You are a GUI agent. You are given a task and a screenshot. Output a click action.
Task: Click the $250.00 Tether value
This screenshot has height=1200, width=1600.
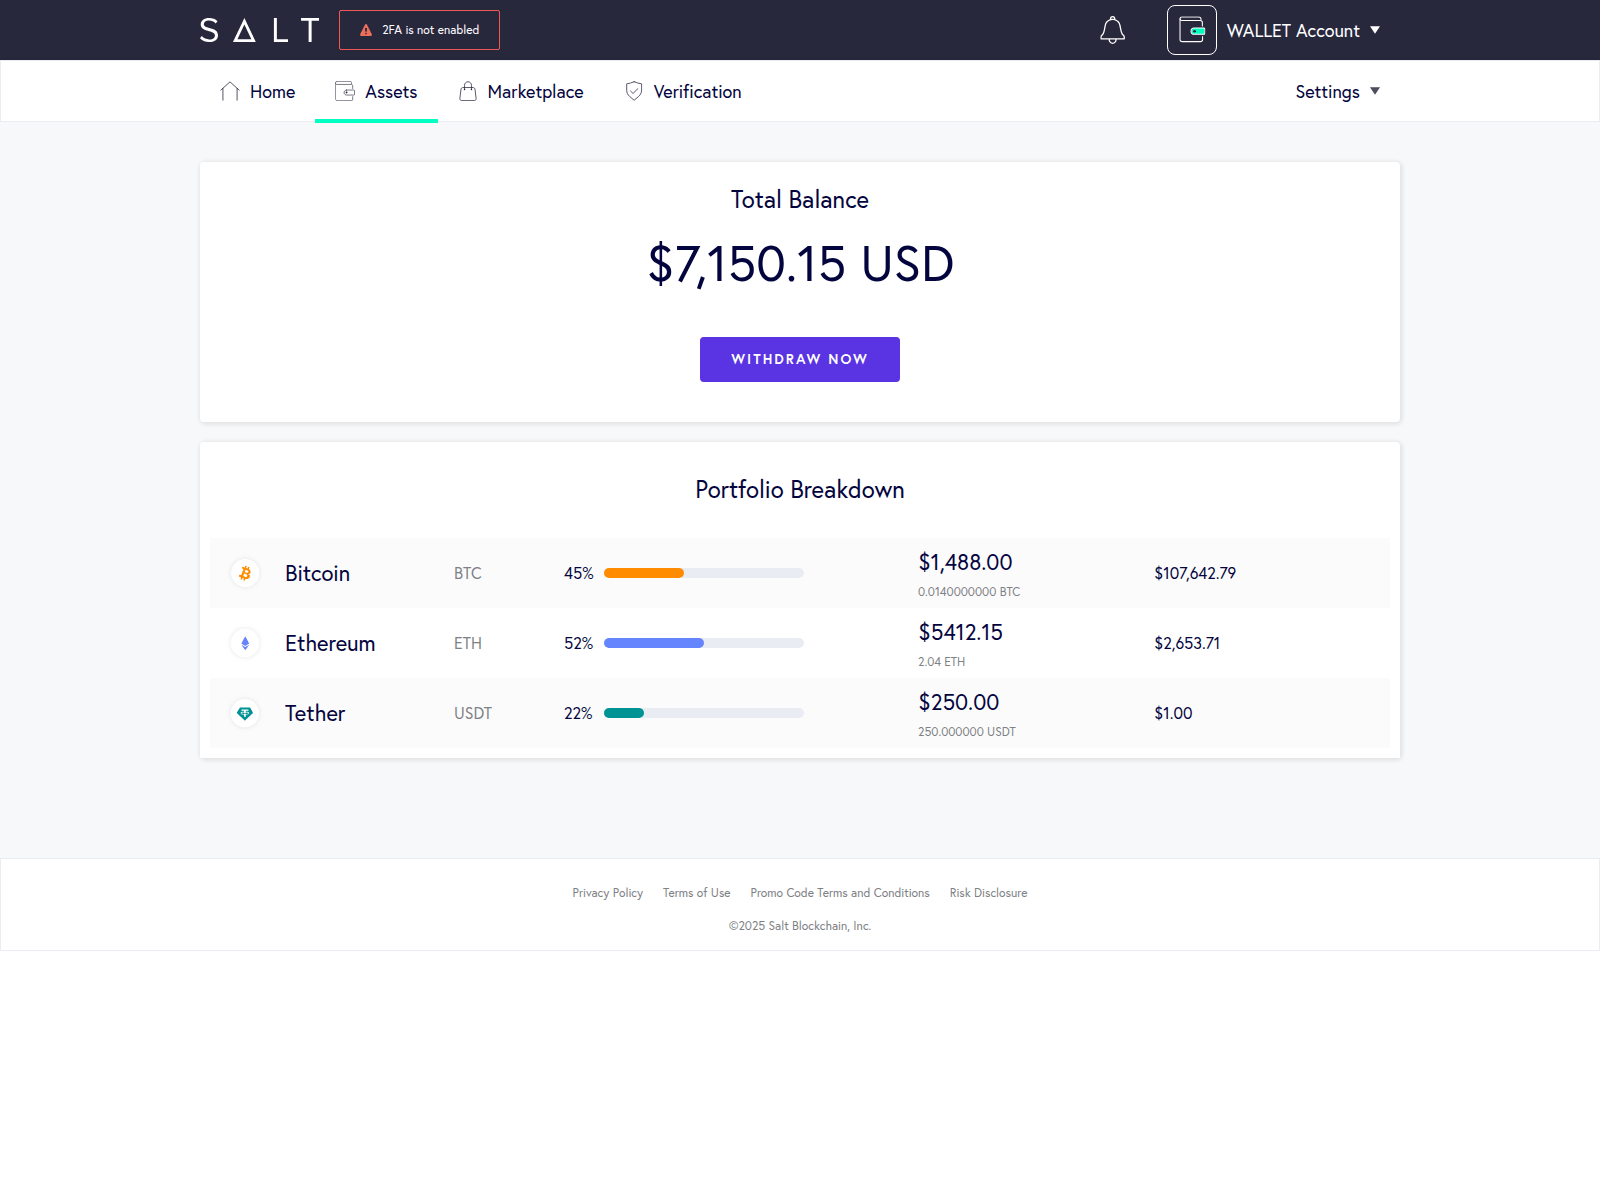point(958,702)
